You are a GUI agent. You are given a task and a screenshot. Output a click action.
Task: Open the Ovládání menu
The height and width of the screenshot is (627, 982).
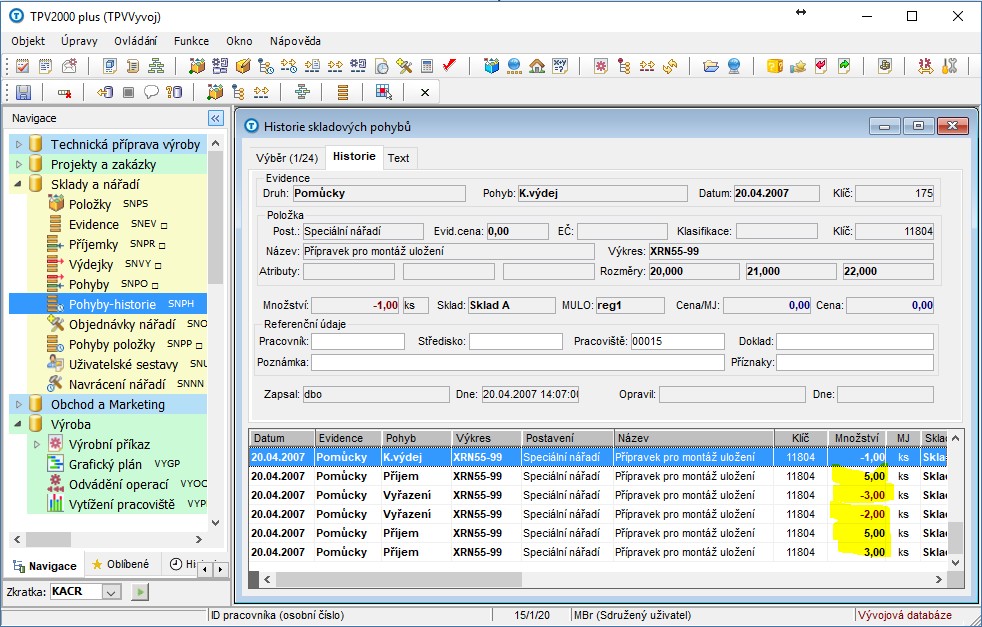pos(135,41)
